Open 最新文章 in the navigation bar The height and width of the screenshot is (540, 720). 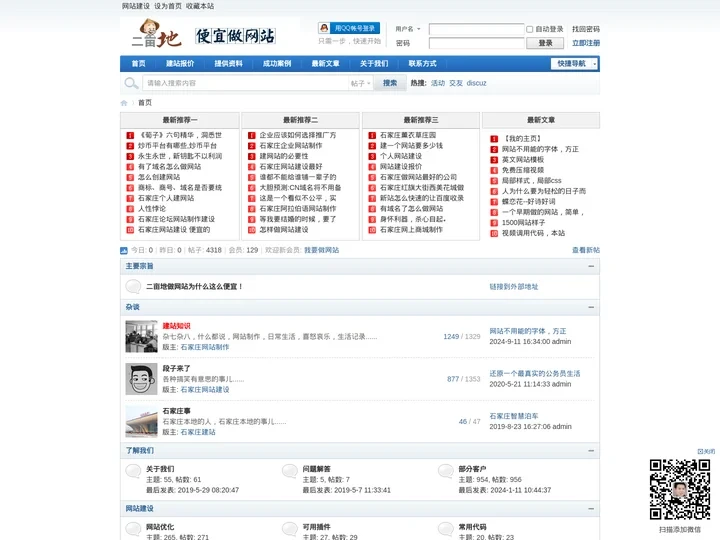click(326, 63)
